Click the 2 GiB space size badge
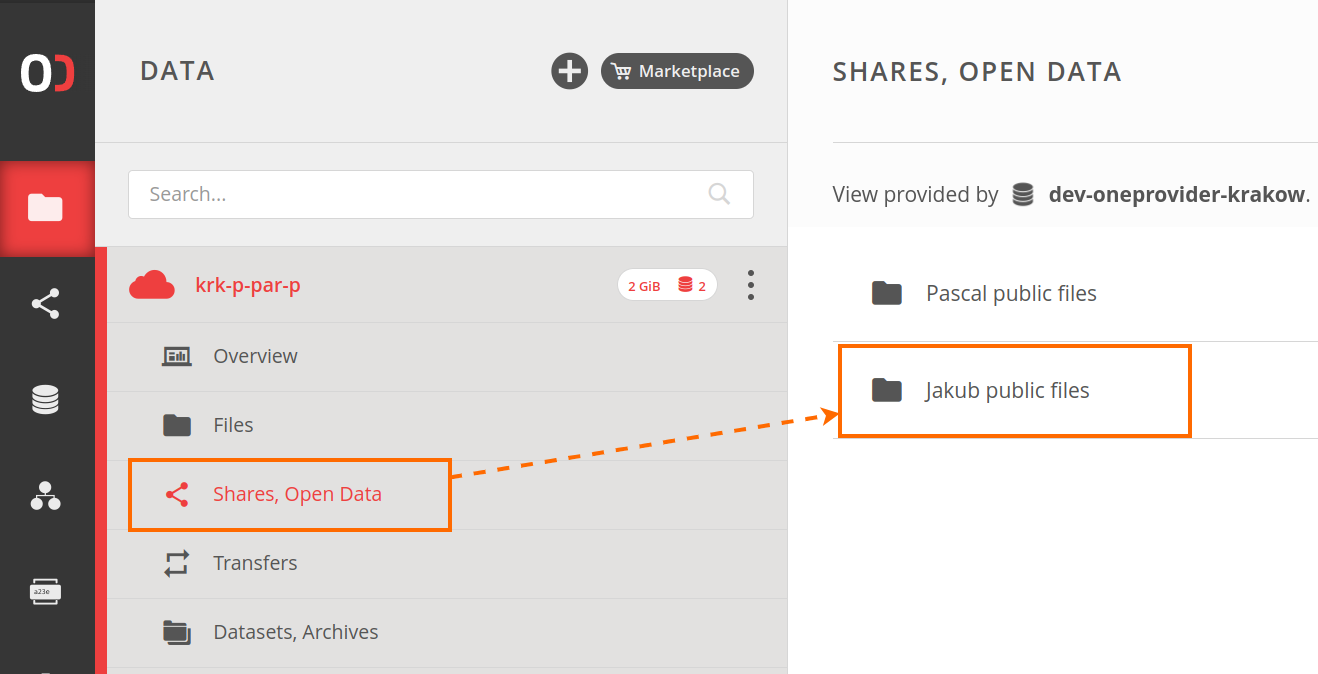The image size is (1318, 674). tap(644, 286)
